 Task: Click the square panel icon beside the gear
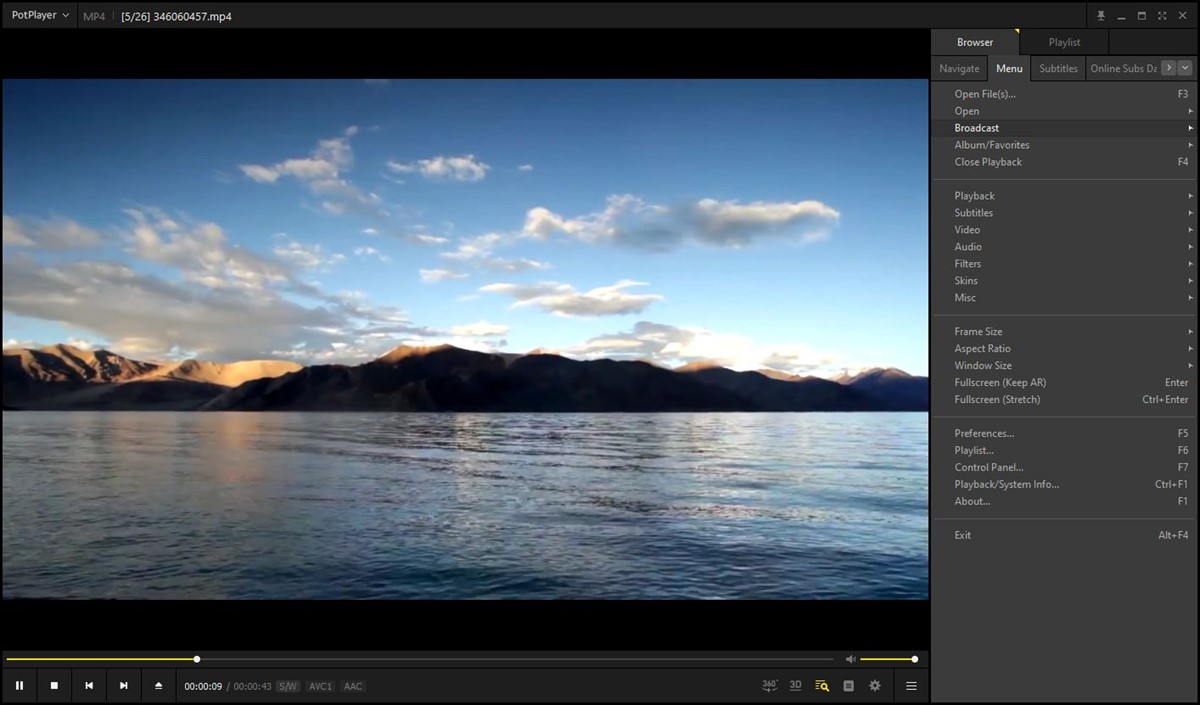tap(849, 686)
